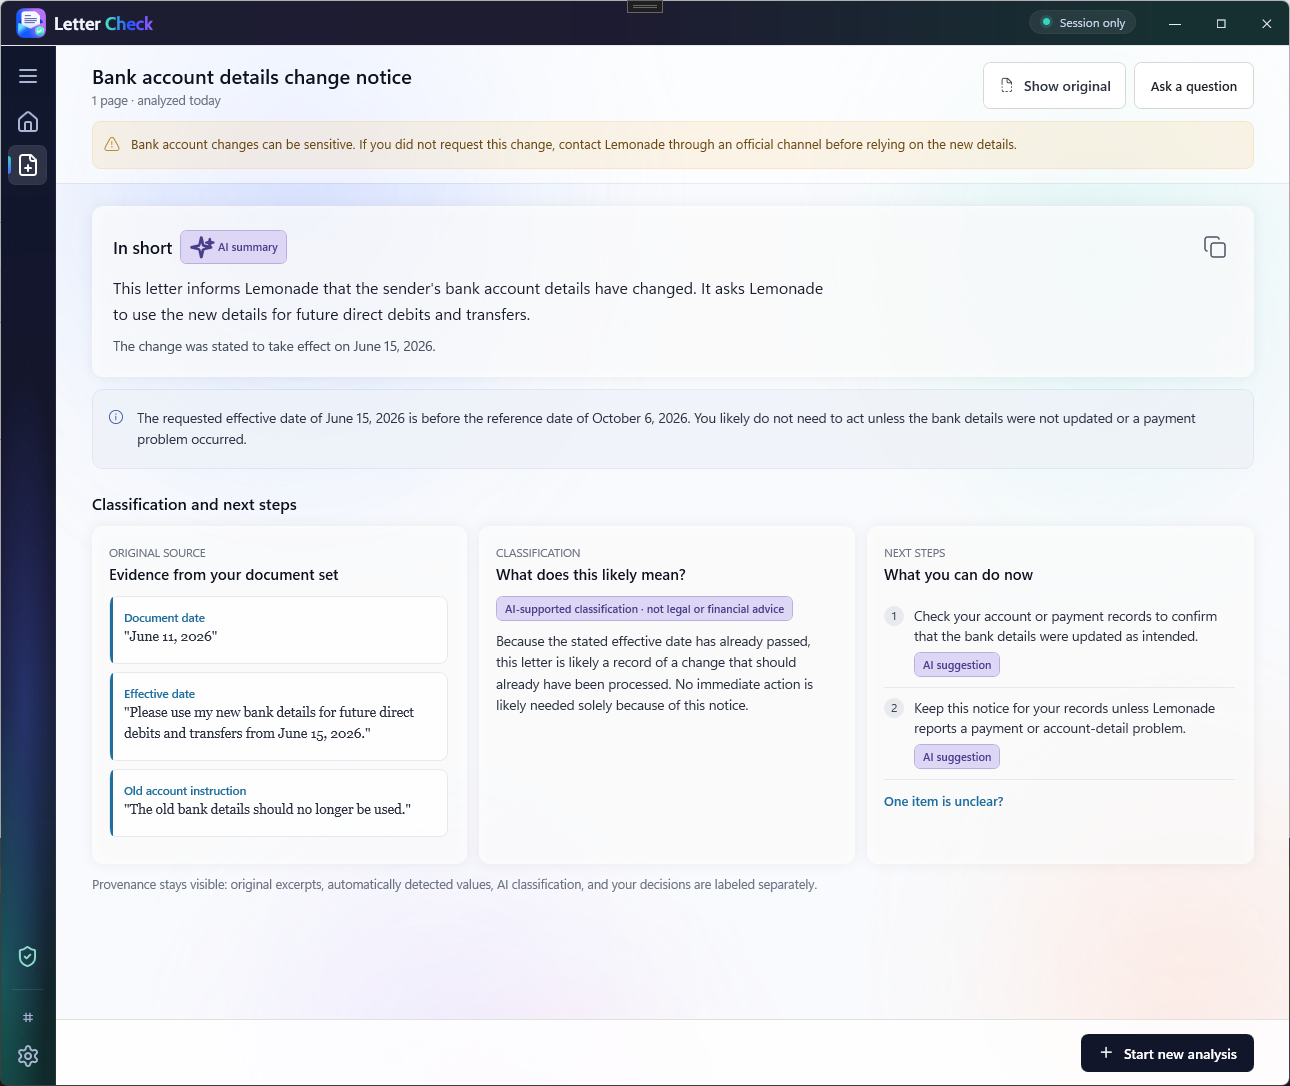Click Show original button

tap(1054, 86)
